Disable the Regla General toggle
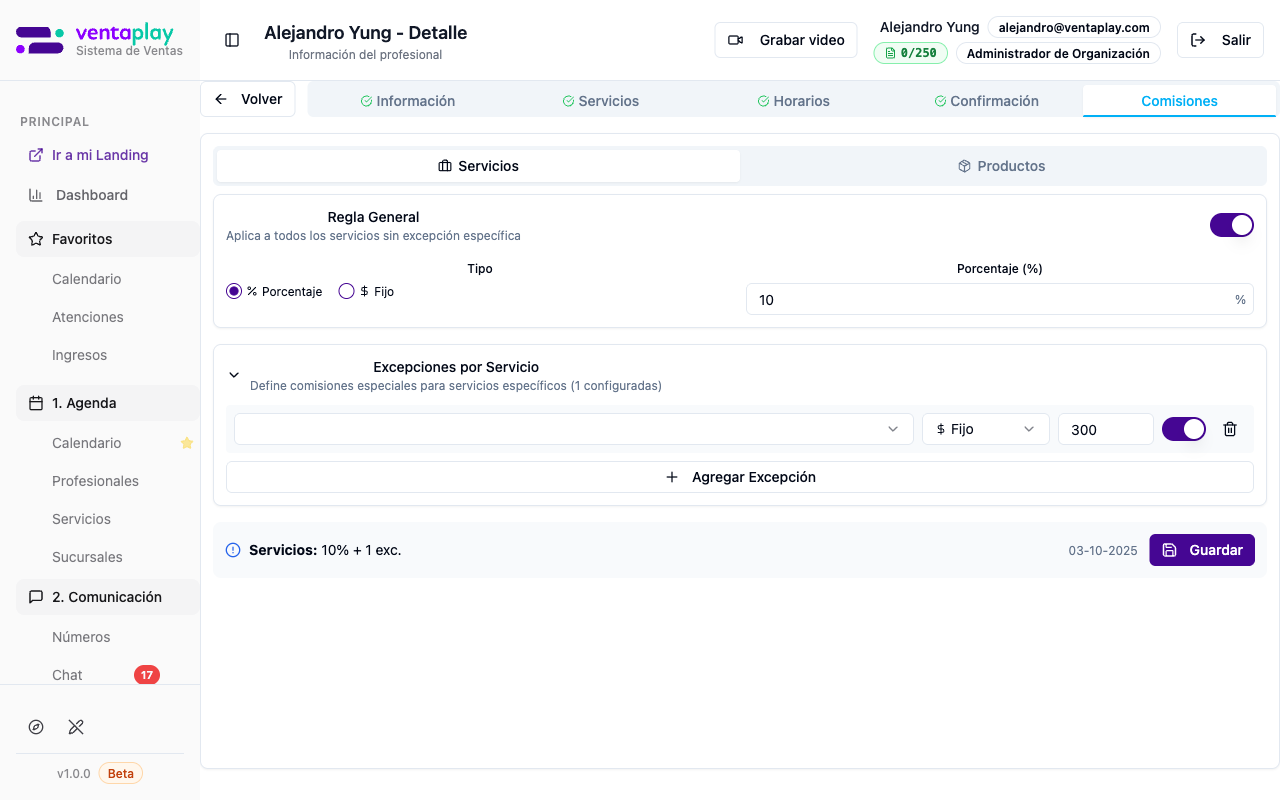 tap(1231, 225)
